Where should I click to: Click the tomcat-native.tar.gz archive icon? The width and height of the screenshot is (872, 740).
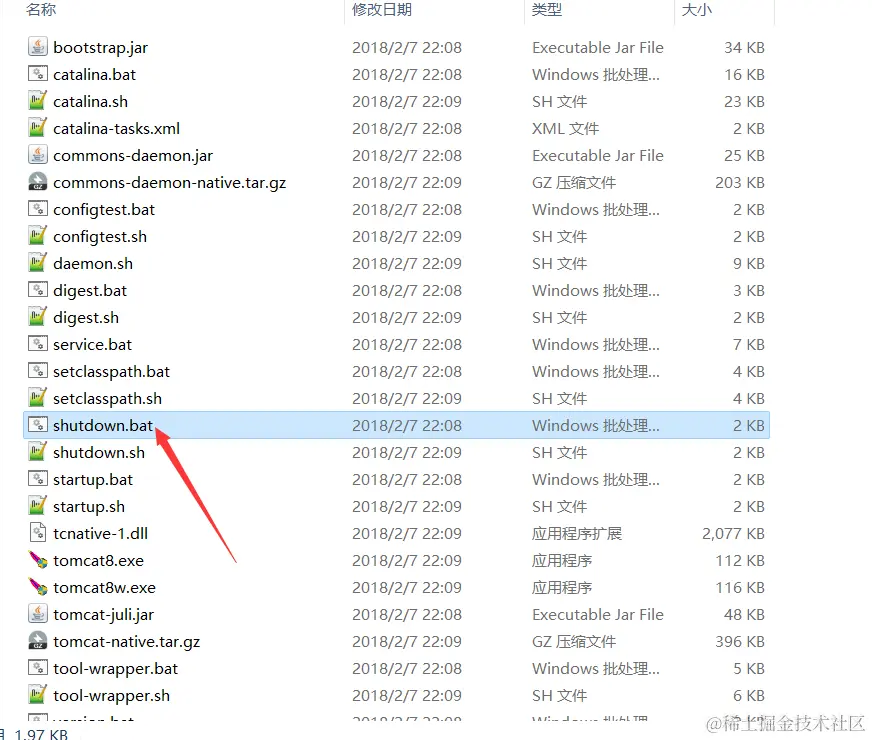(37, 641)
